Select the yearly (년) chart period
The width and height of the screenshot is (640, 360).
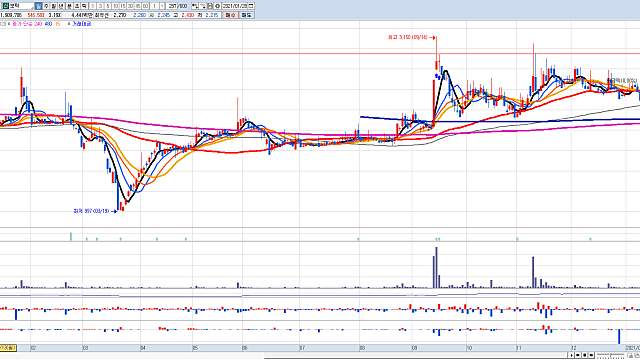click(x=61, y=6)
